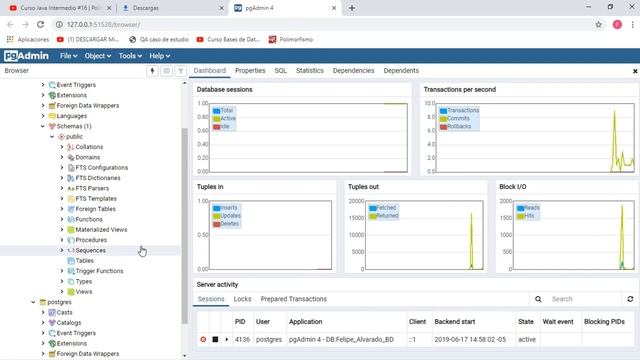This screenshot has height=360, width=640.
Task: Close the pgAdmin dashboard panel with X
Action: coord(635,71)
